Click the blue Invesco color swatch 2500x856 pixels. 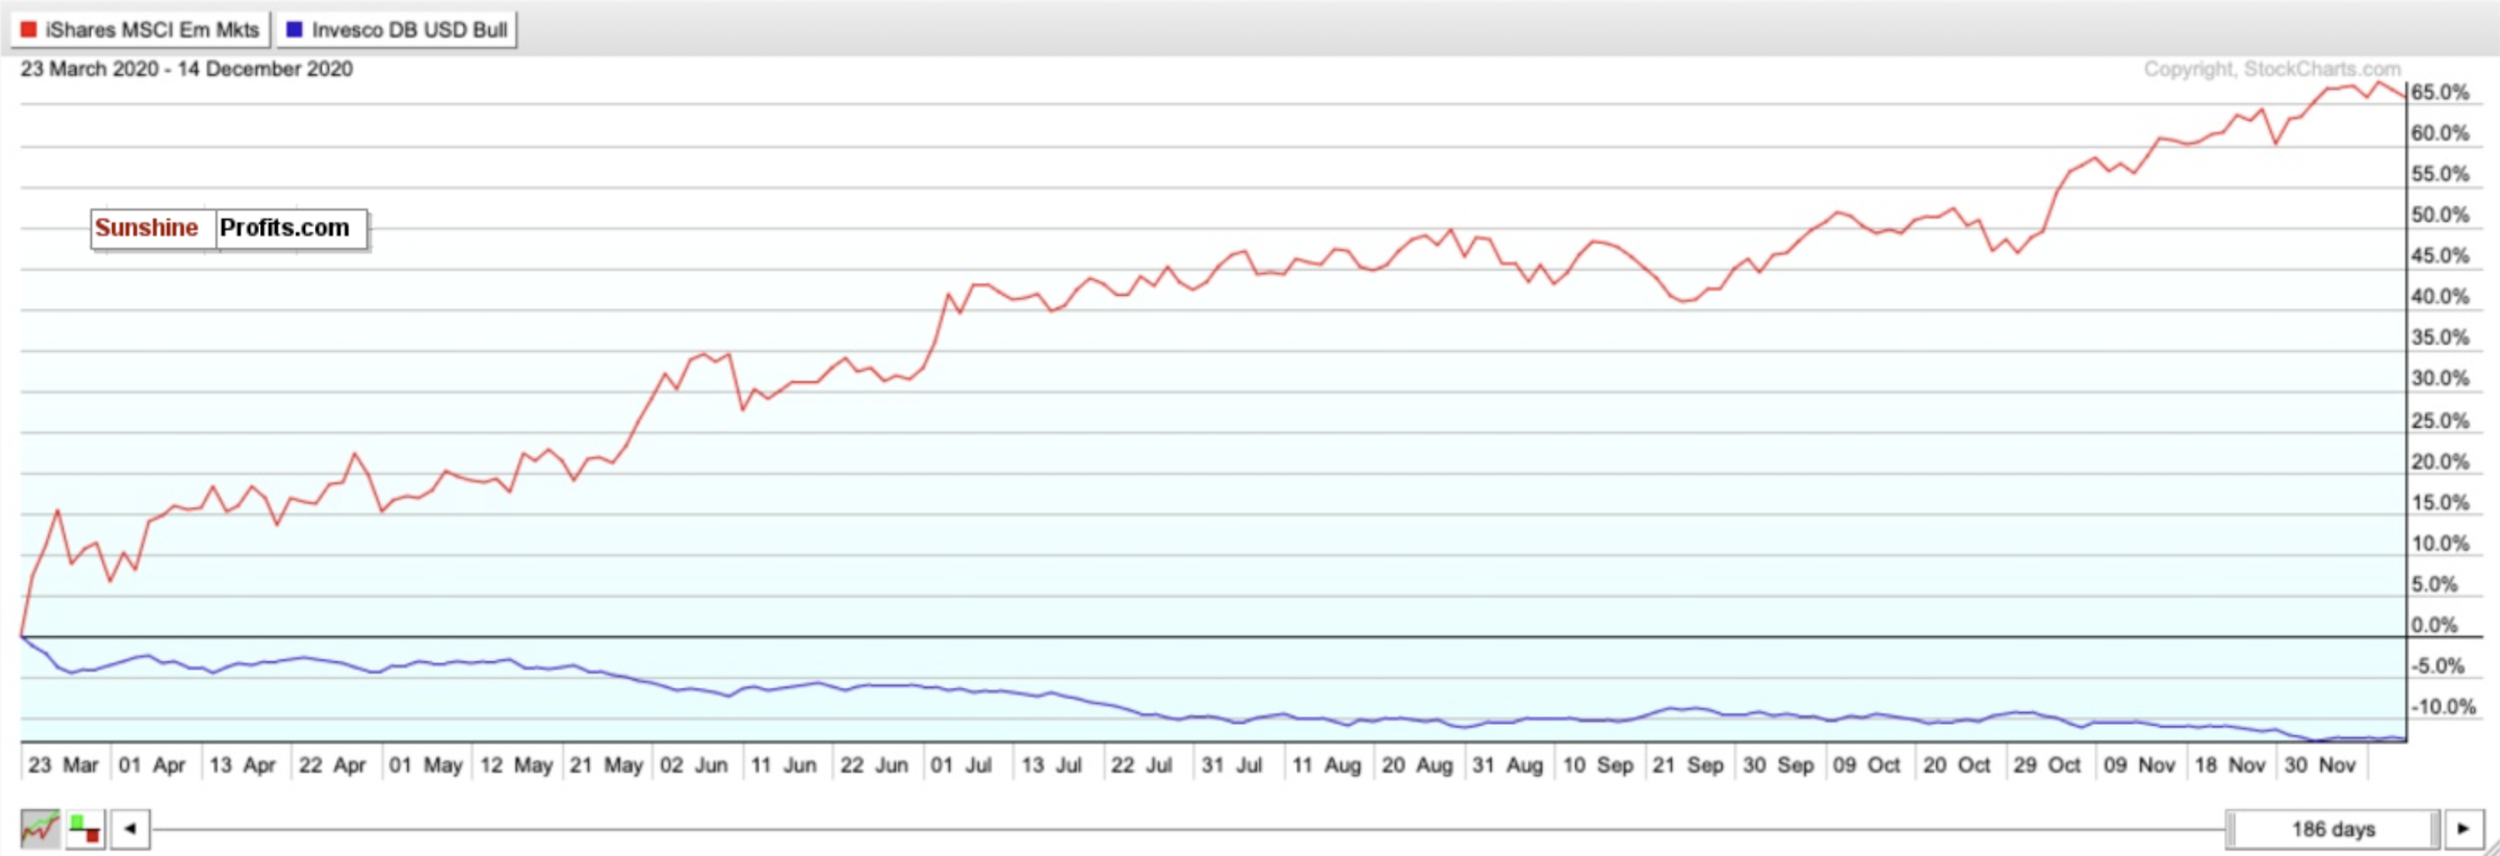(x=294, y=30)
